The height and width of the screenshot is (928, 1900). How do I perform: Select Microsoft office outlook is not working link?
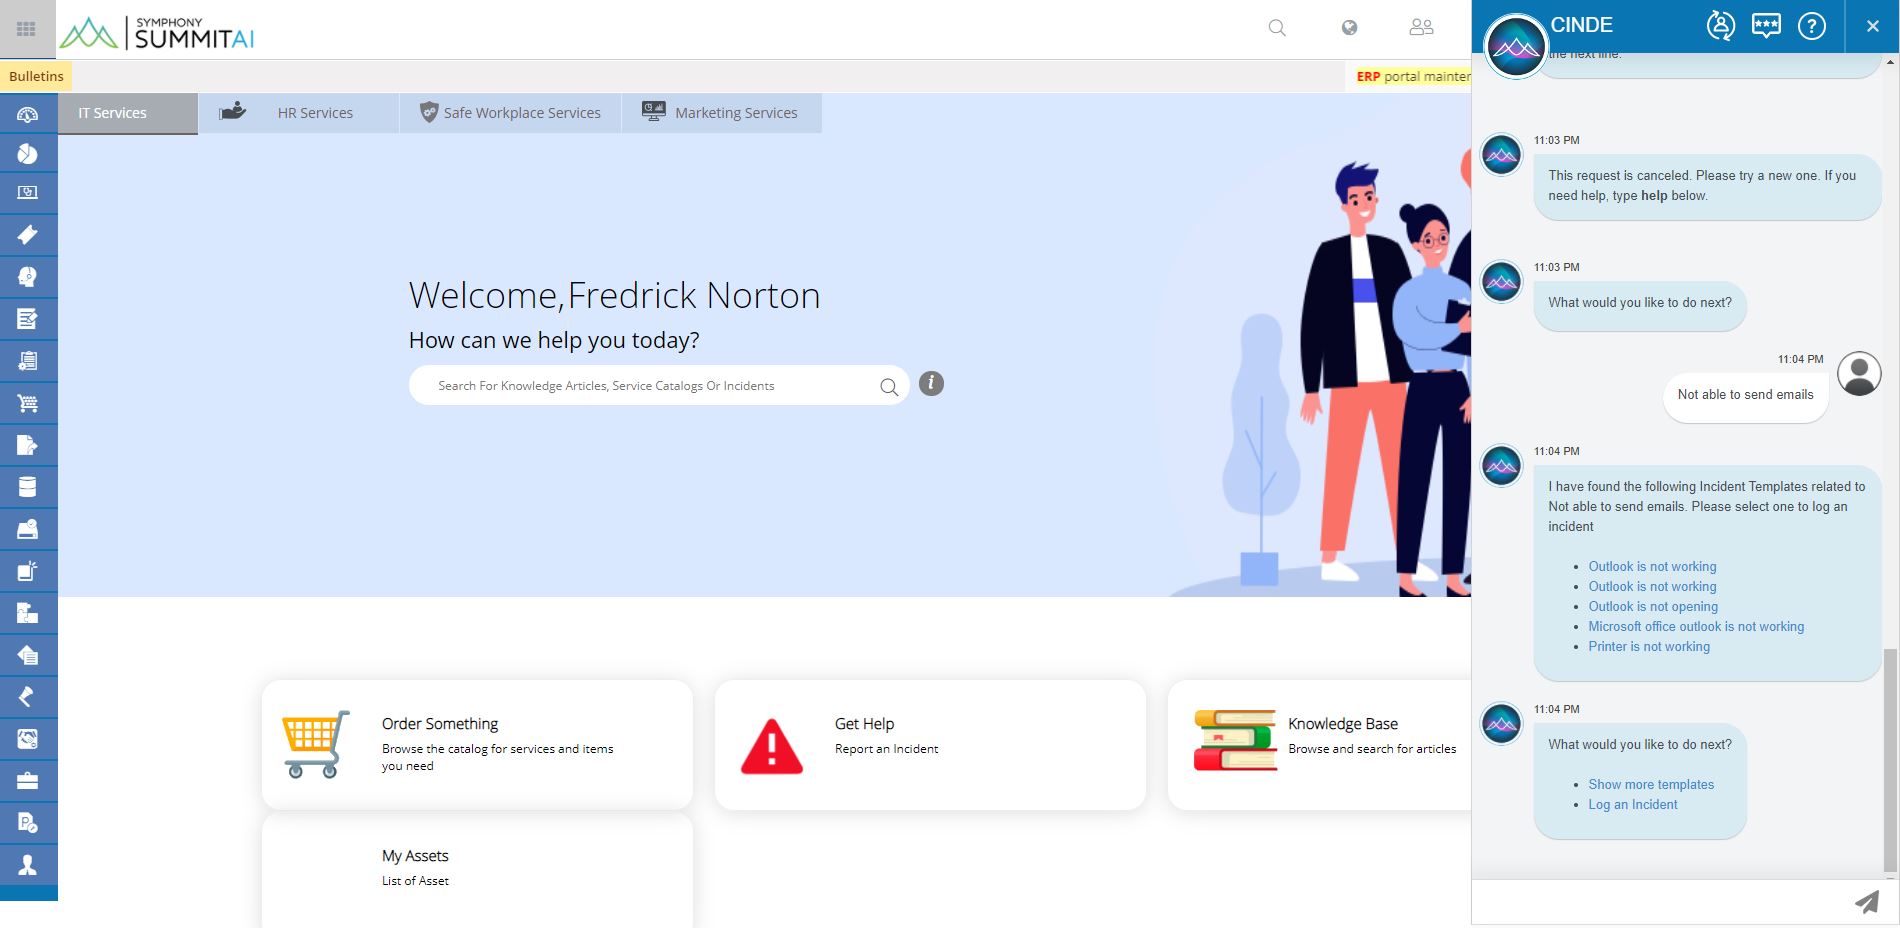[1696, 626]
